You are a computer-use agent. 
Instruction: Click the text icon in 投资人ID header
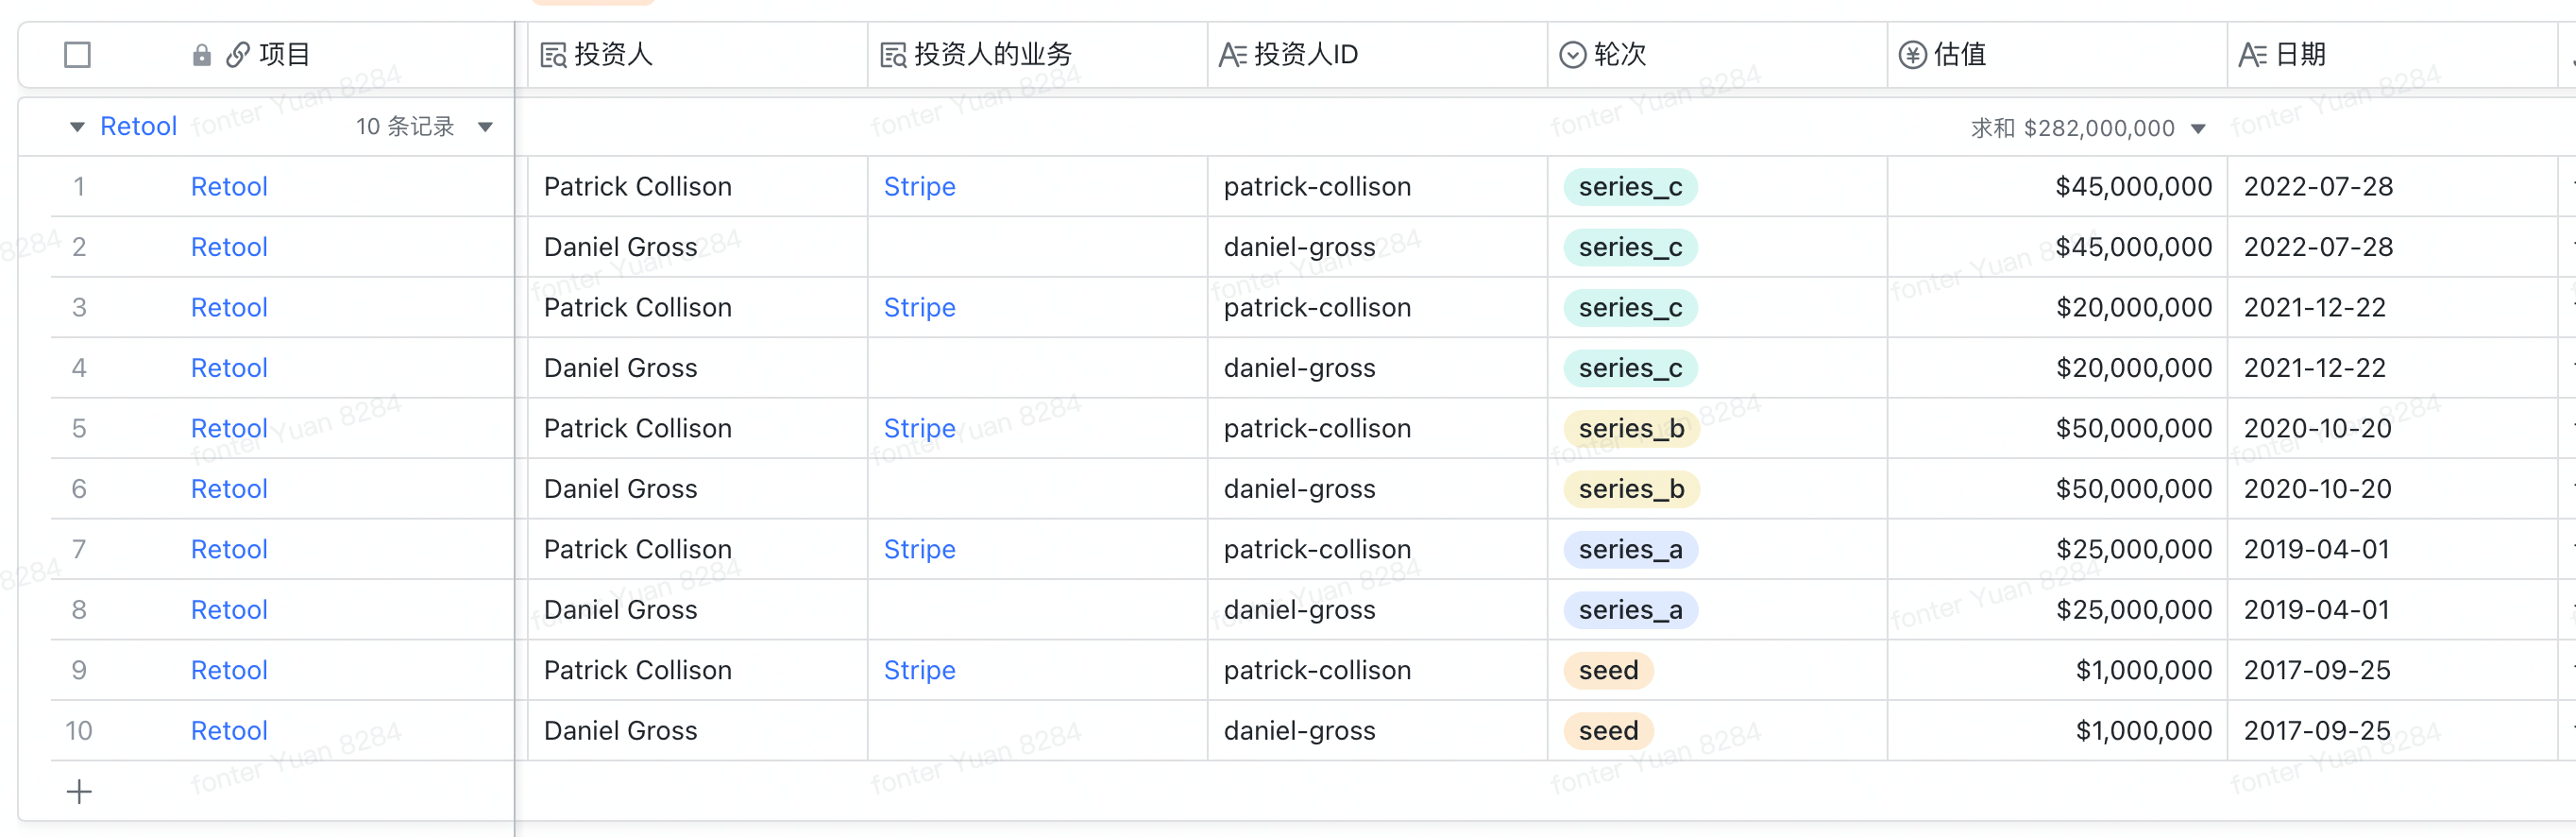(1232, 55)
